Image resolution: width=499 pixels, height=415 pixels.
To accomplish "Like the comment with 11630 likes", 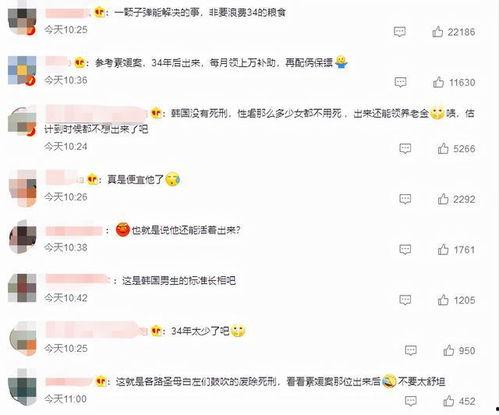I will coord(438,82).
